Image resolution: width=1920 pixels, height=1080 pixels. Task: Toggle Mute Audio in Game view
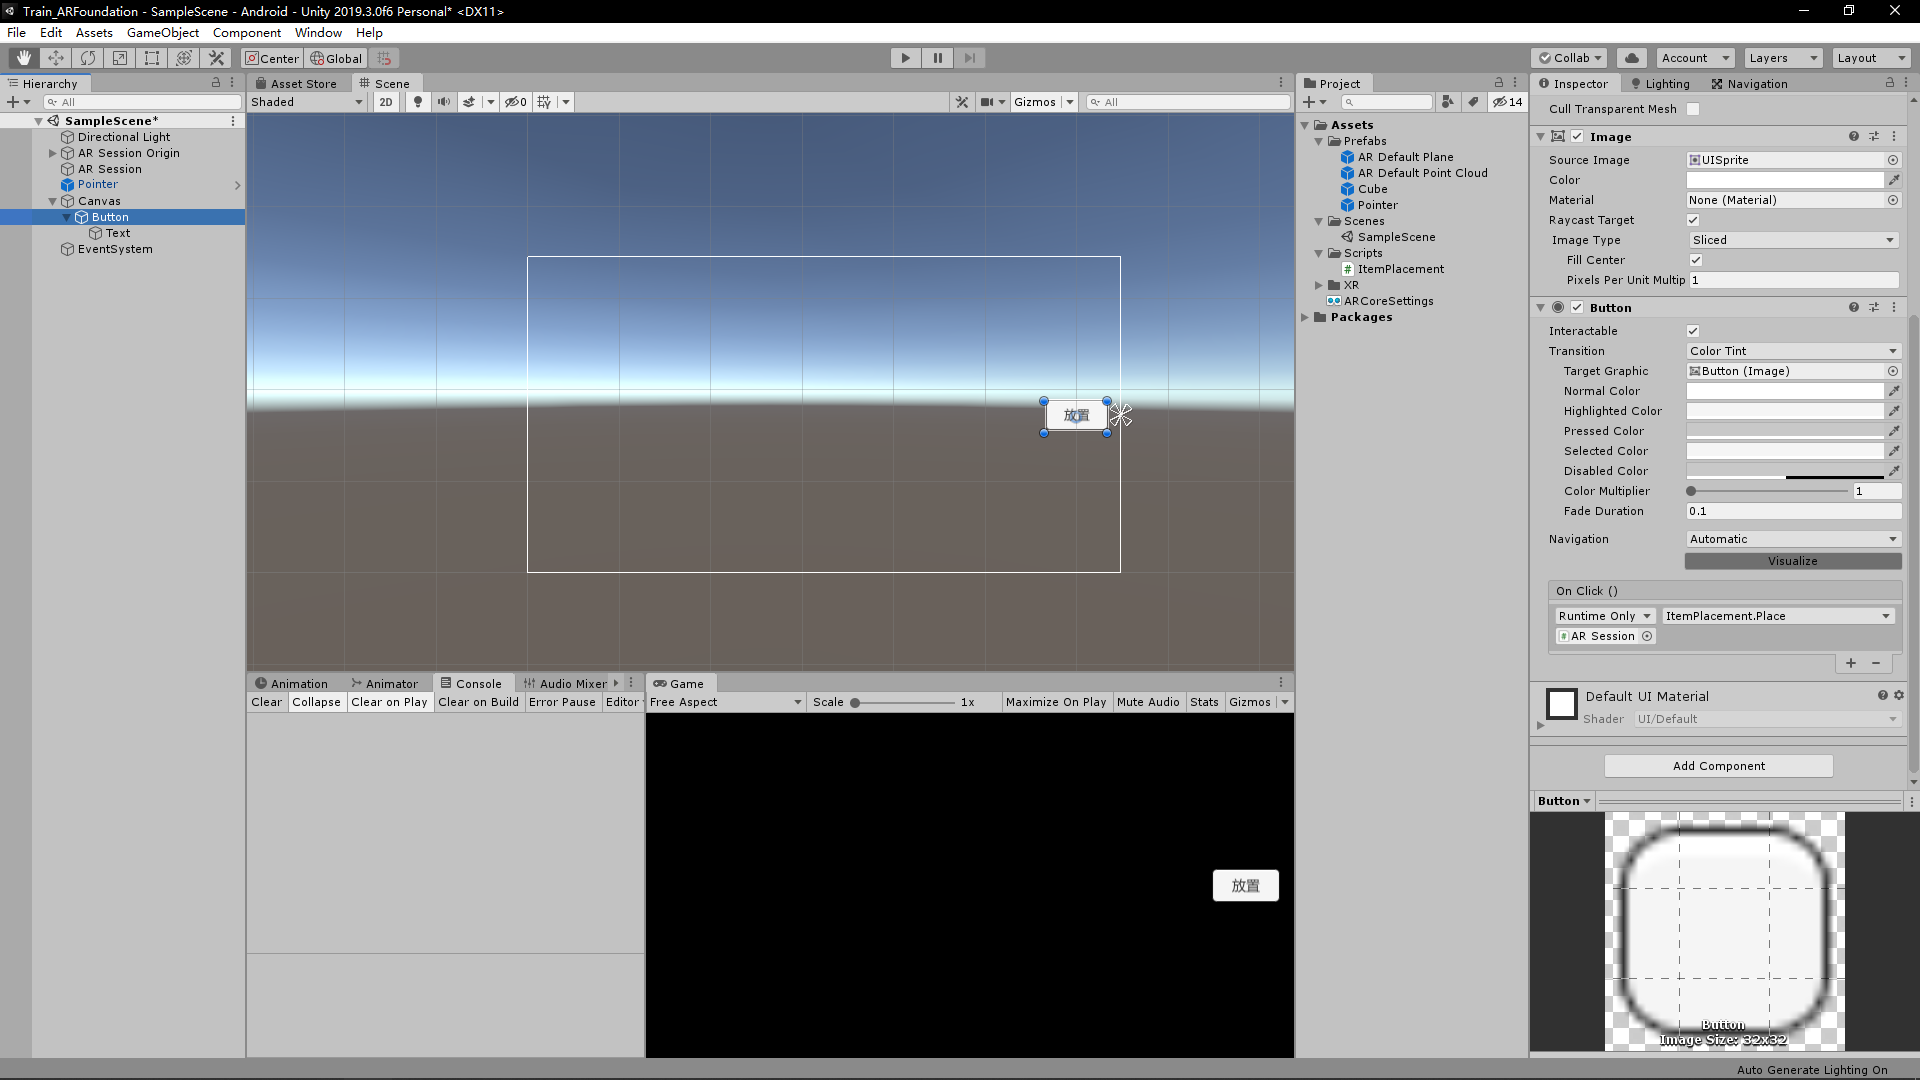pyautogui.click(x=1148, y=702)
